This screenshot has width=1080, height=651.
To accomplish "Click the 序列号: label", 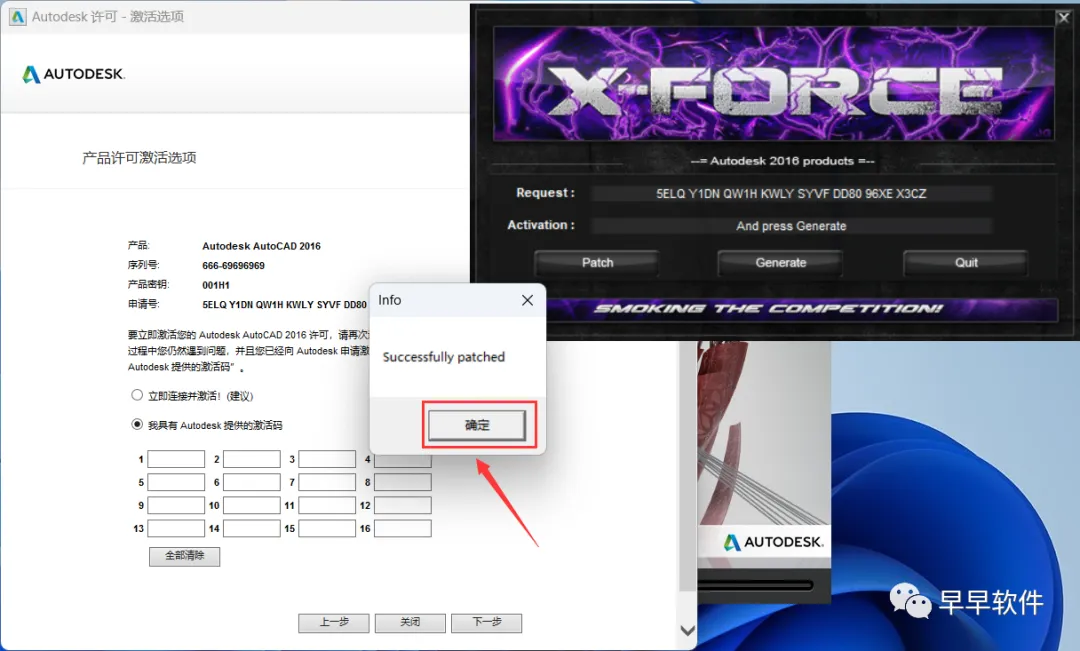I will 143,265.
